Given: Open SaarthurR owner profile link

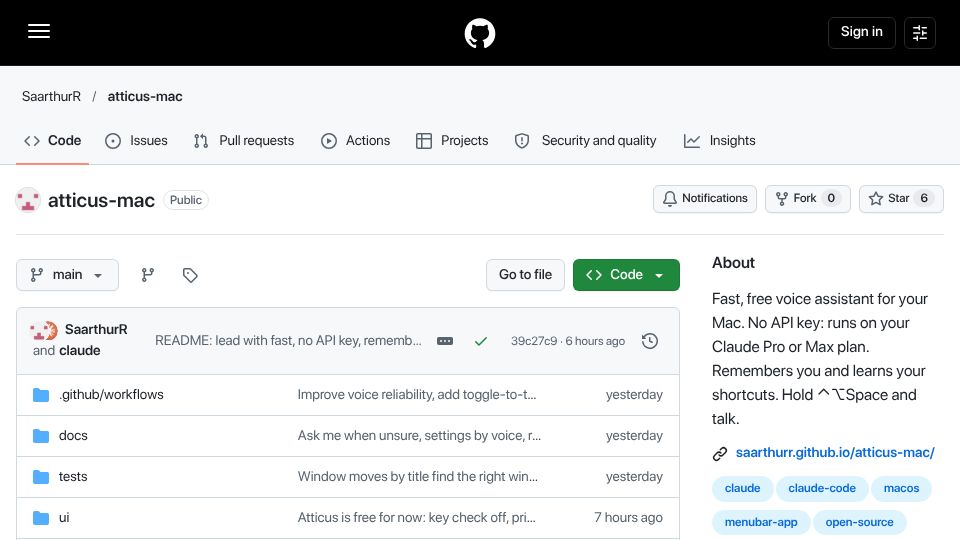Looking at the screenshot, I should coord(51,96).
